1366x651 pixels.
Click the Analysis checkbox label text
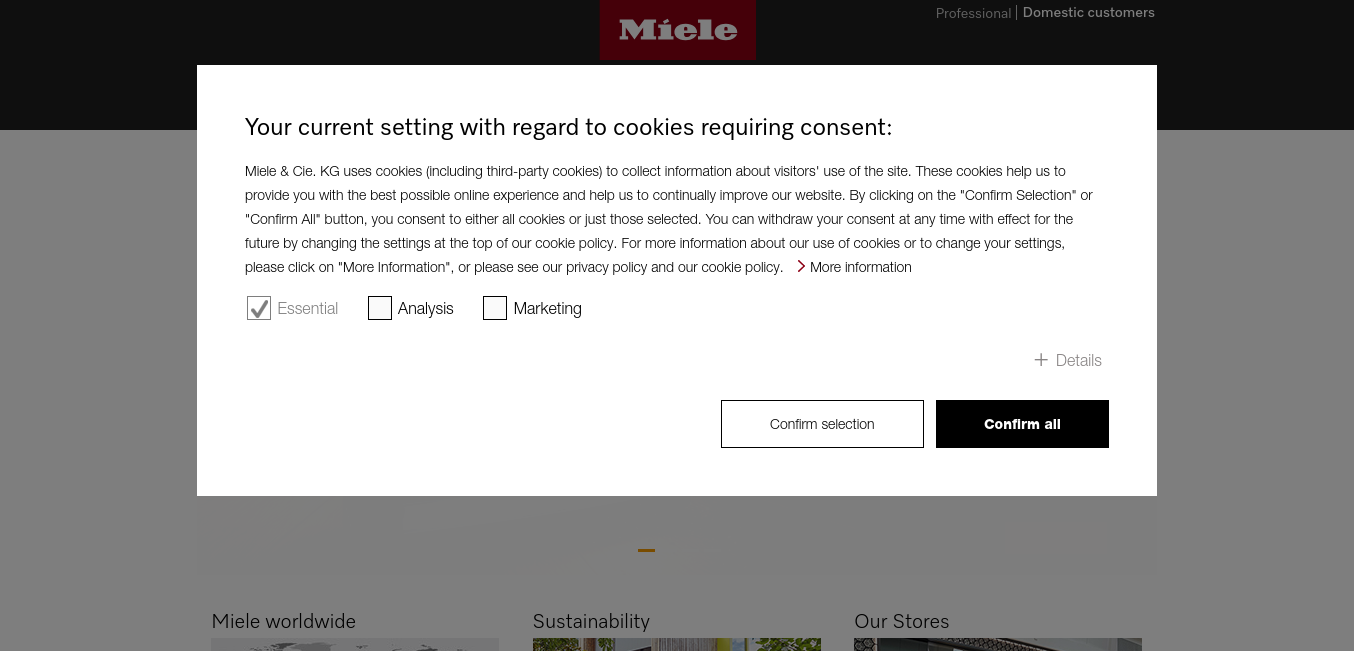click(x=426, y=308)
